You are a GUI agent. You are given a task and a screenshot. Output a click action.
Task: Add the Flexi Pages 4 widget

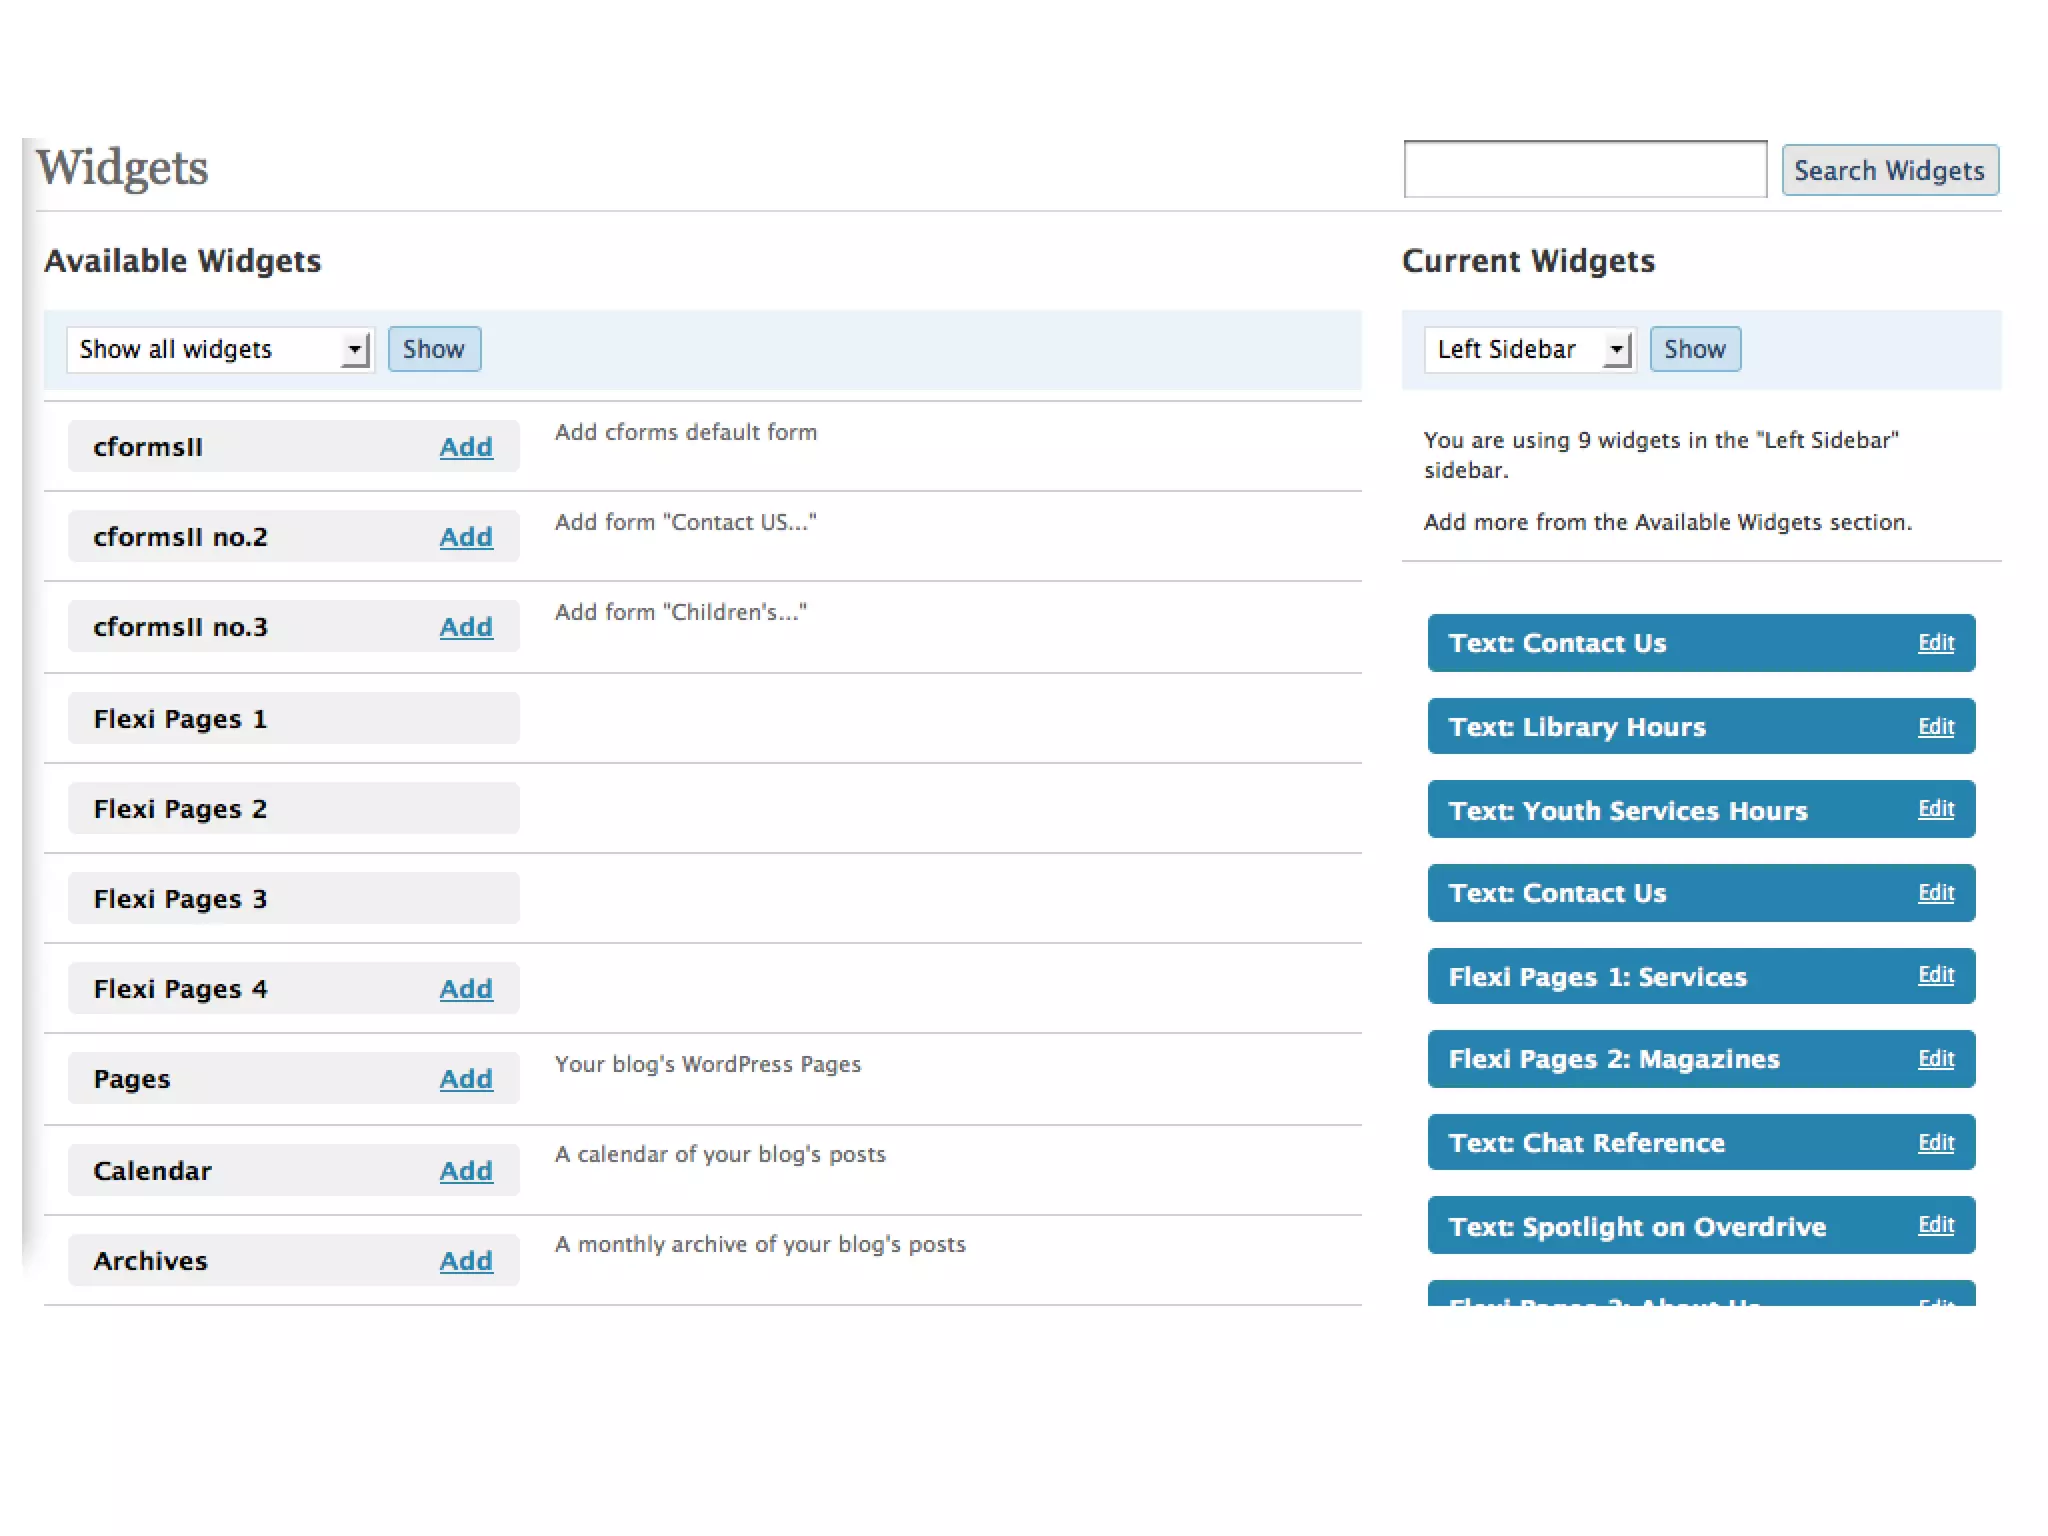(x=466, y=989)
